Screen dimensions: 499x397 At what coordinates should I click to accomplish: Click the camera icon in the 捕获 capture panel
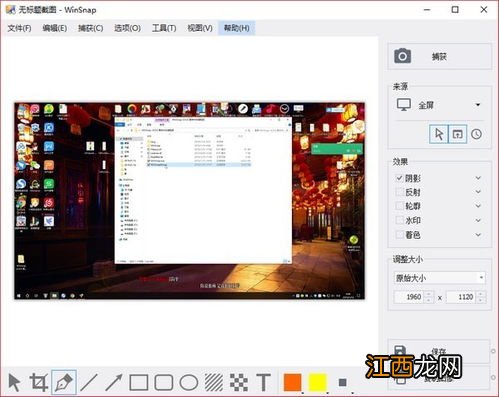pyautogui.click(x=402, y=56)
